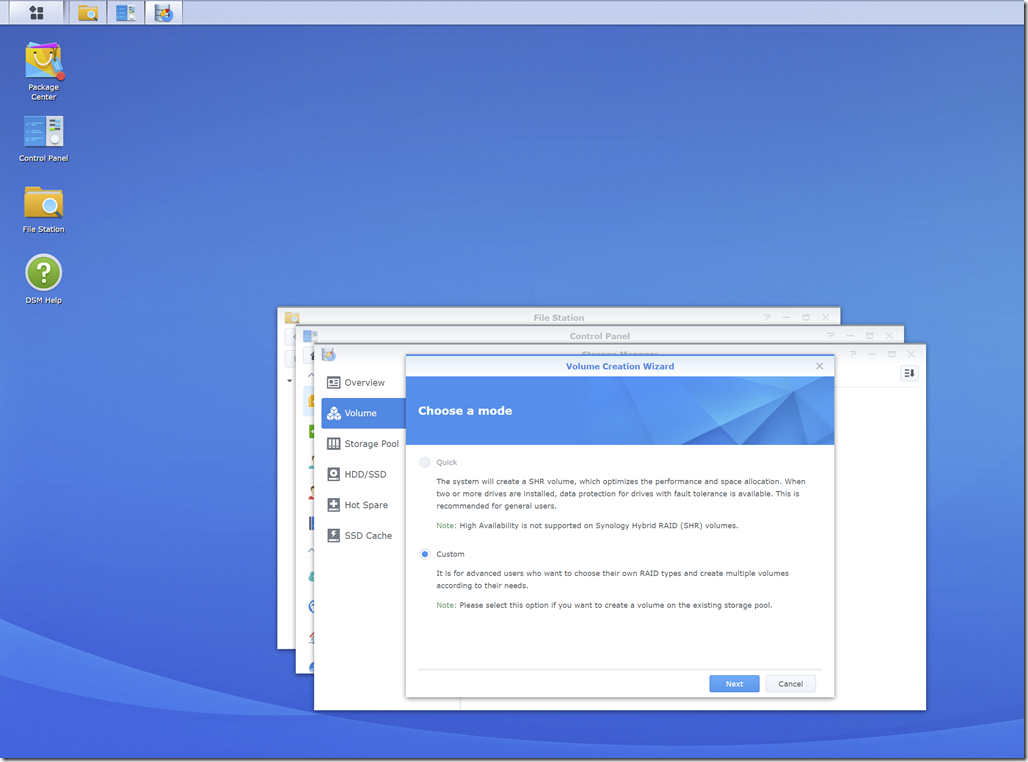Viewport: 1028px width, 762px height.
Task: Open Storage Pool in sidebar
Action: click(x=363, y=444)
